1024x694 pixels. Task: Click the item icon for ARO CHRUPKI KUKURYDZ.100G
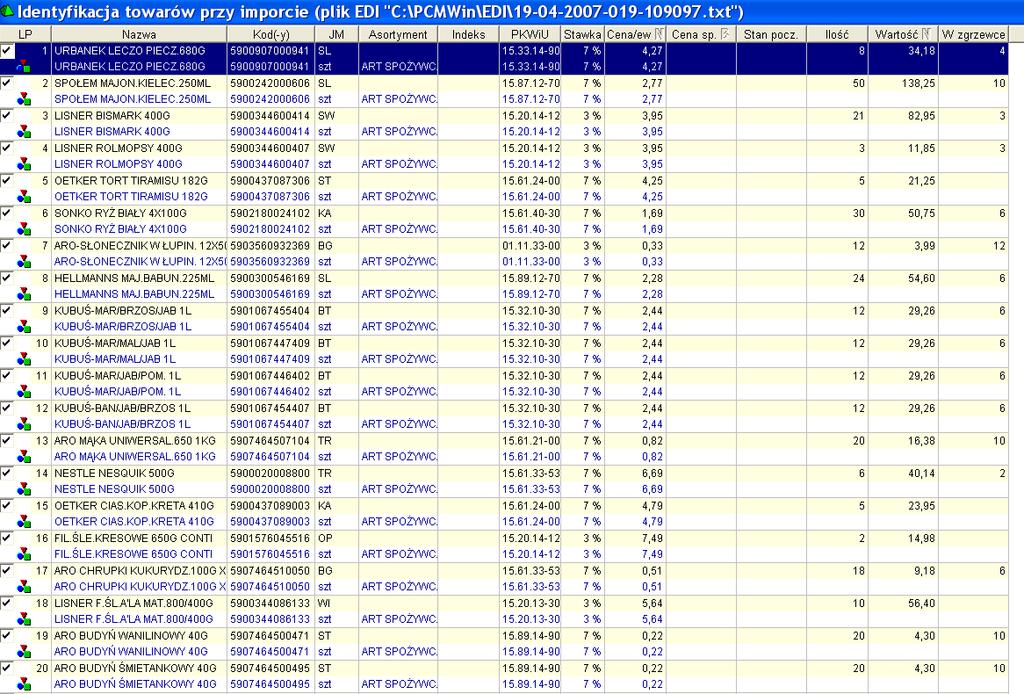pos(24,586)
